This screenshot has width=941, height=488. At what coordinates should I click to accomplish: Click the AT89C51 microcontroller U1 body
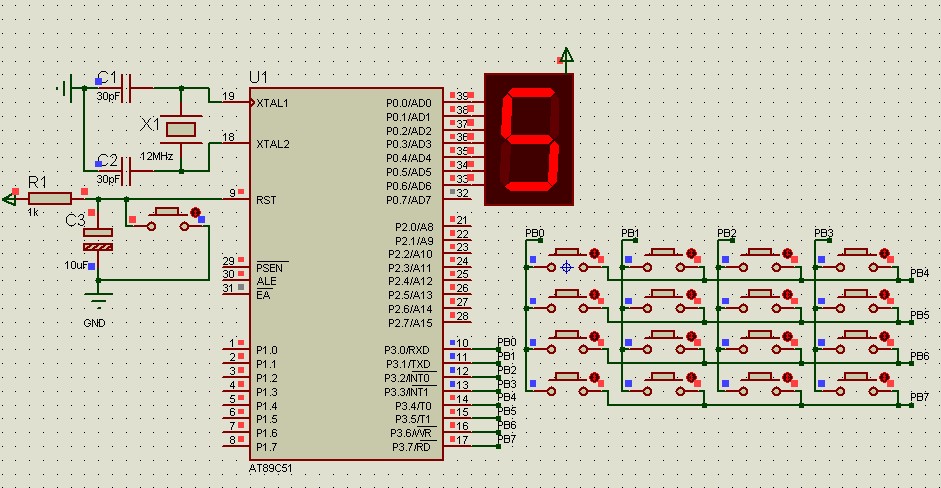(340, 270)
